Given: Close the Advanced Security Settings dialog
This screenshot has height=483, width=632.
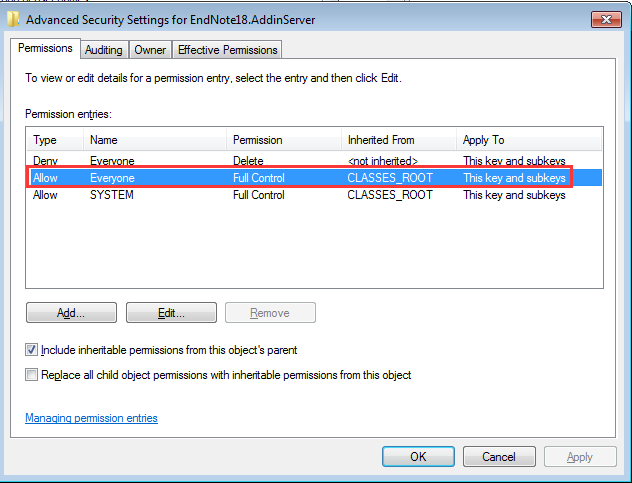Looking at the screenshot, I should [604, 18].
